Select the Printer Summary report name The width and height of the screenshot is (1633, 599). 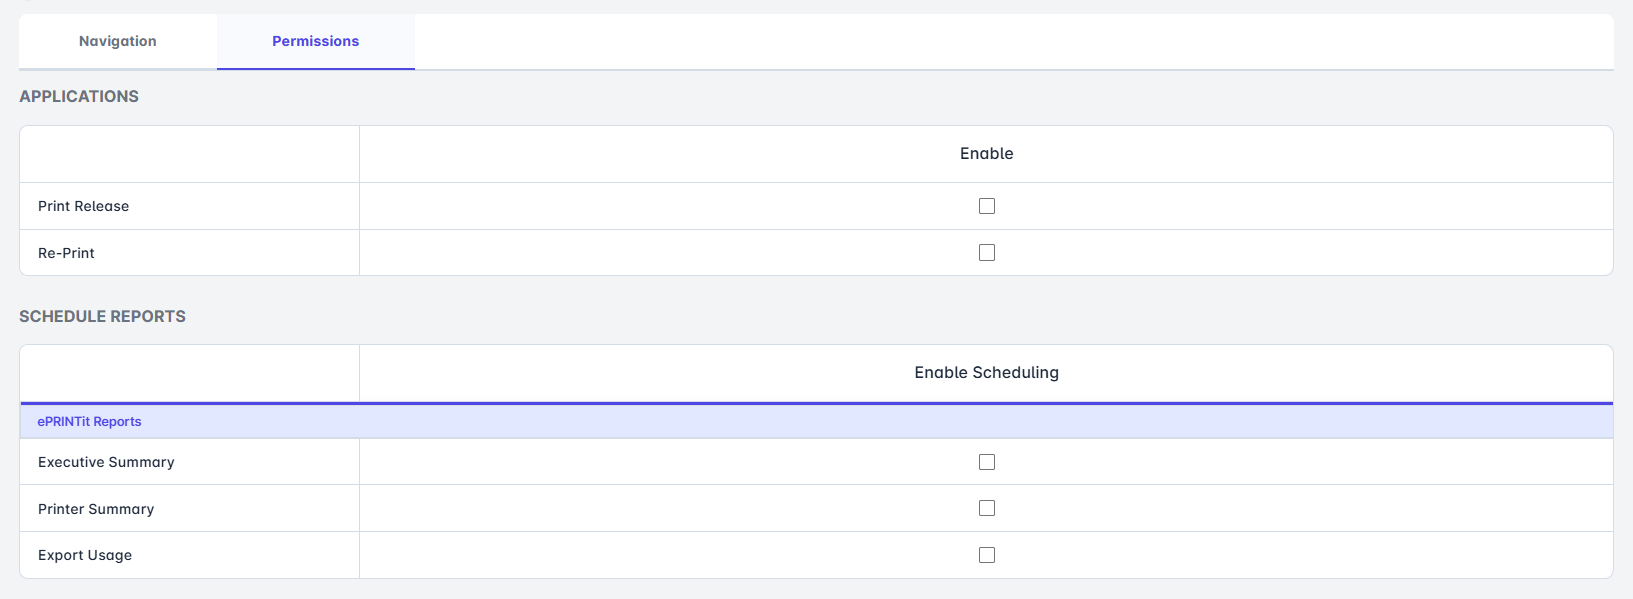(96, 509)
